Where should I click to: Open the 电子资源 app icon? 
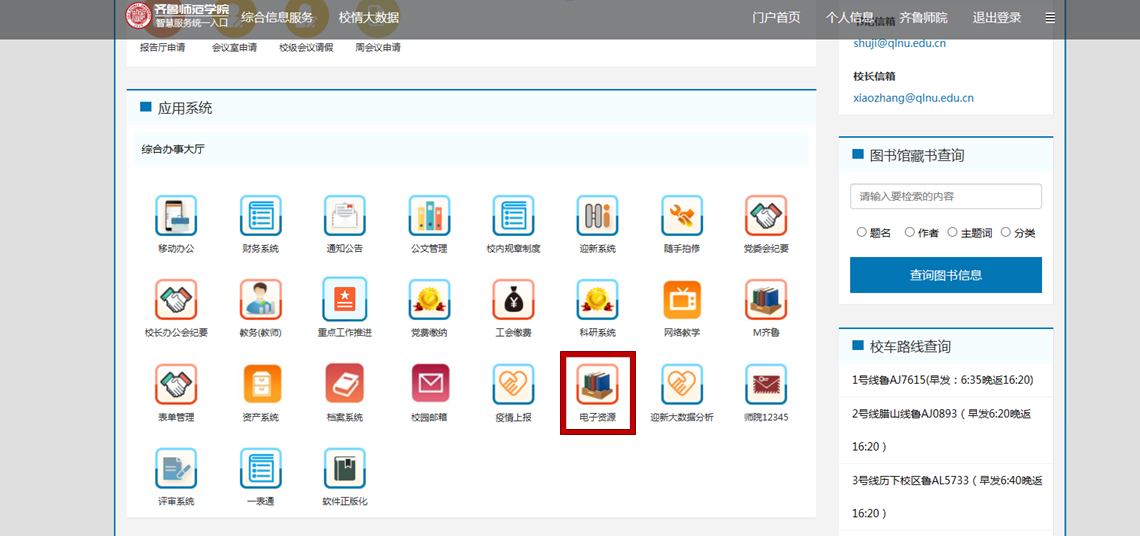click(597, 384)
